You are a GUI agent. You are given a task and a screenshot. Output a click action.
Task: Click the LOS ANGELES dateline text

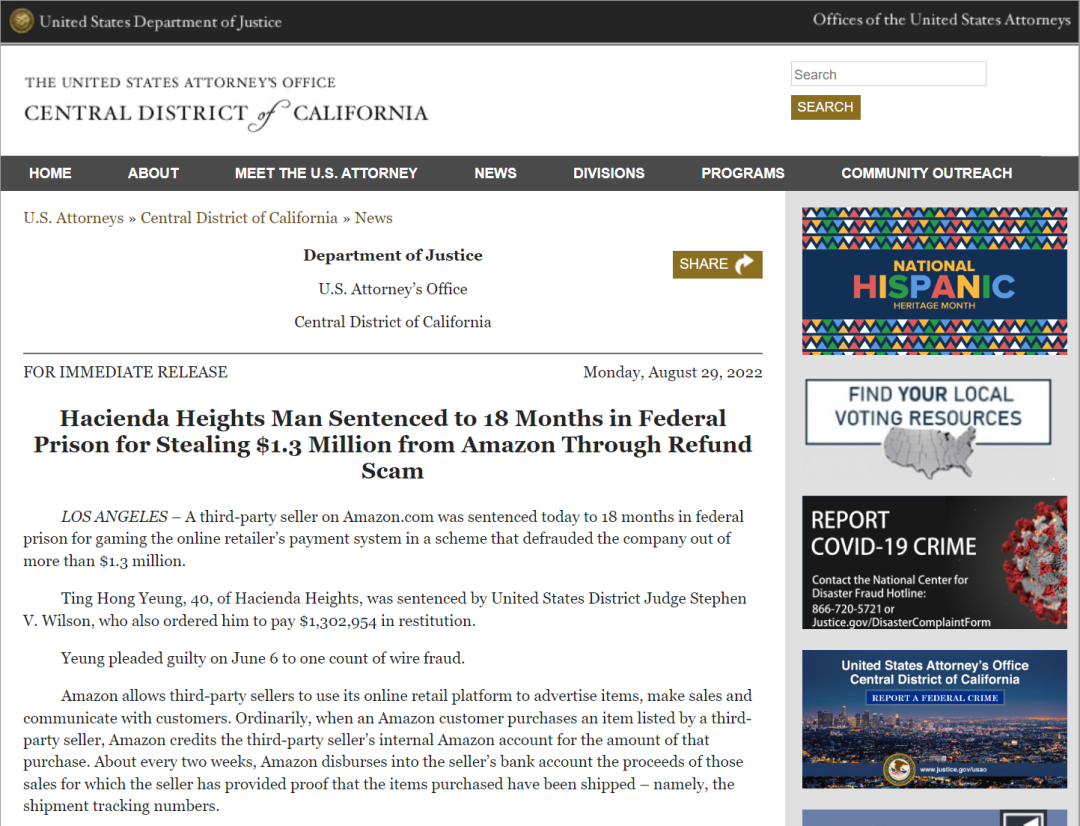pyautogui.click(x=114, y=517)
